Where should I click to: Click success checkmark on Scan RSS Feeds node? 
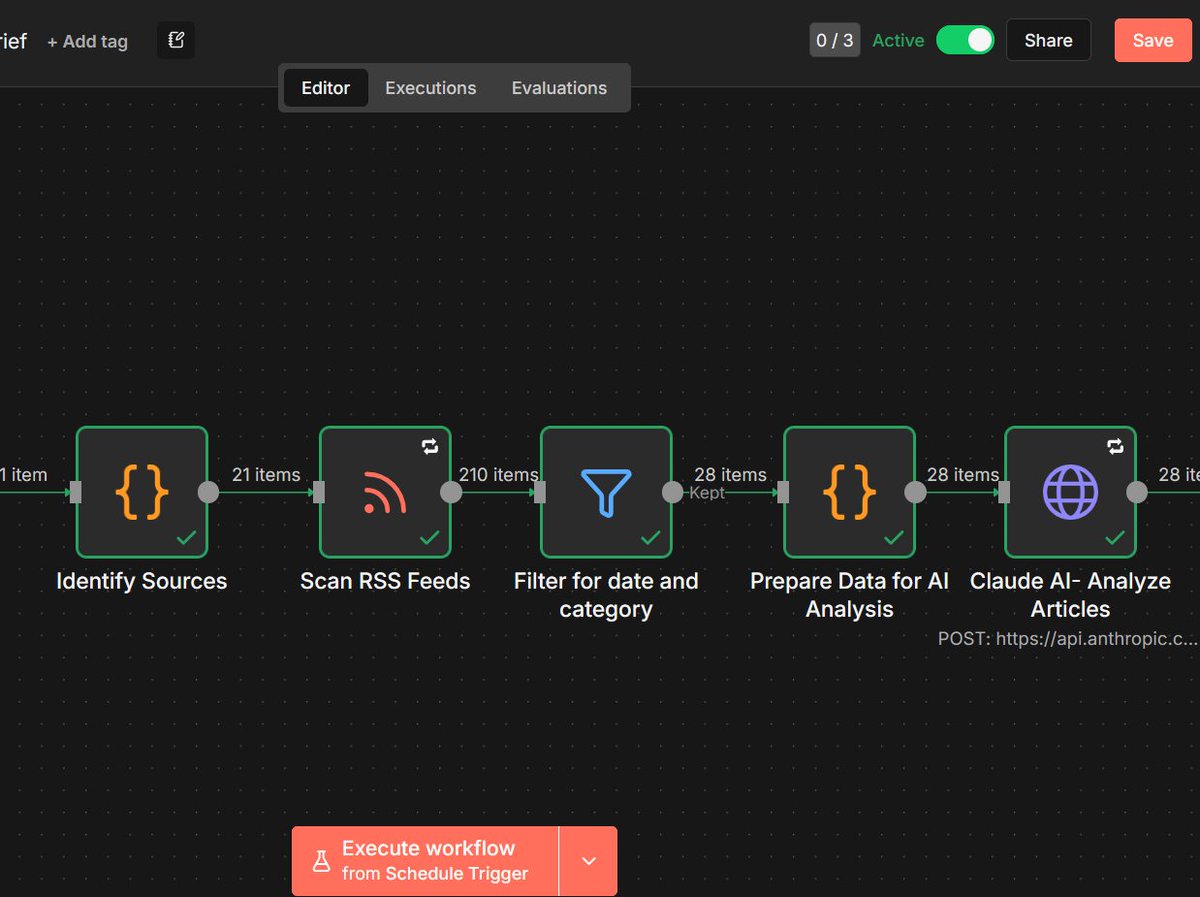pos(429,538)
